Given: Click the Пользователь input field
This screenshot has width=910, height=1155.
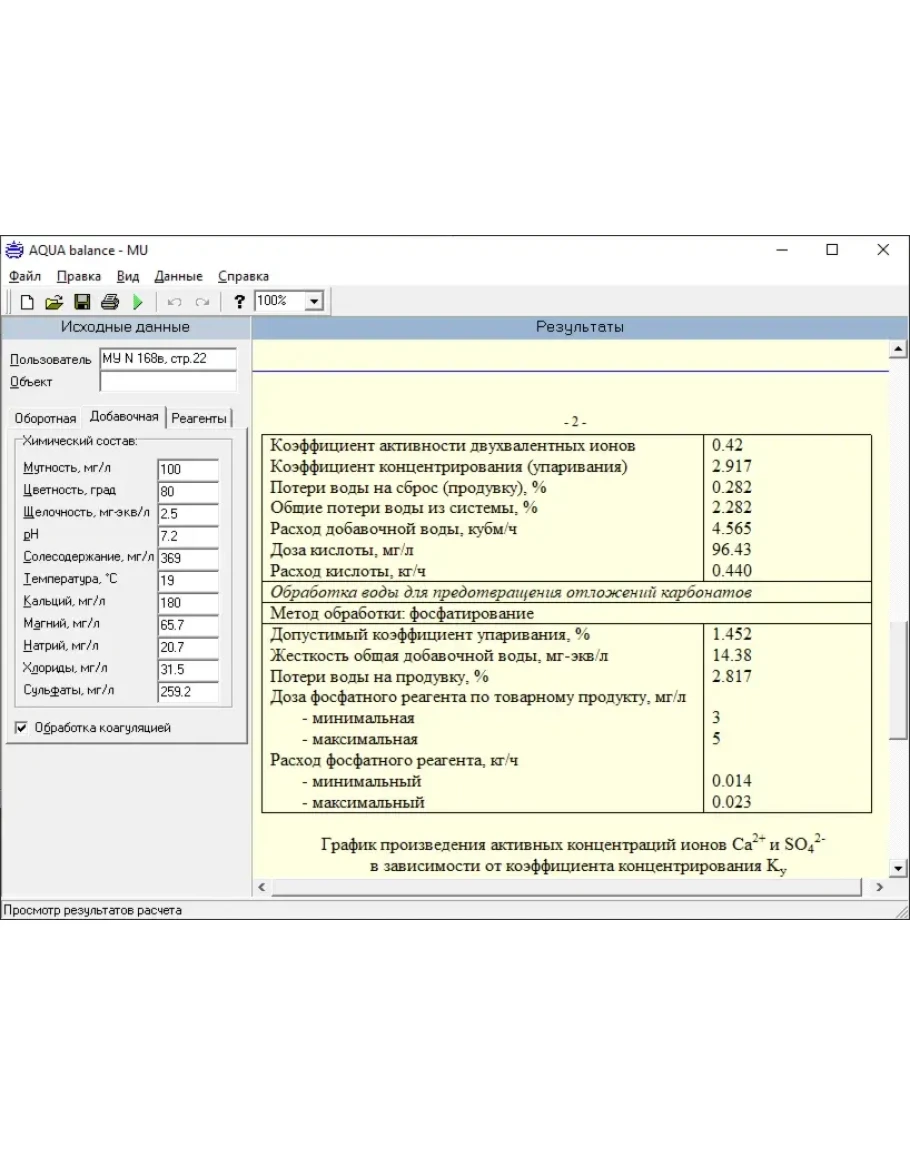Looking at the screenshot, I should (167, 358).
